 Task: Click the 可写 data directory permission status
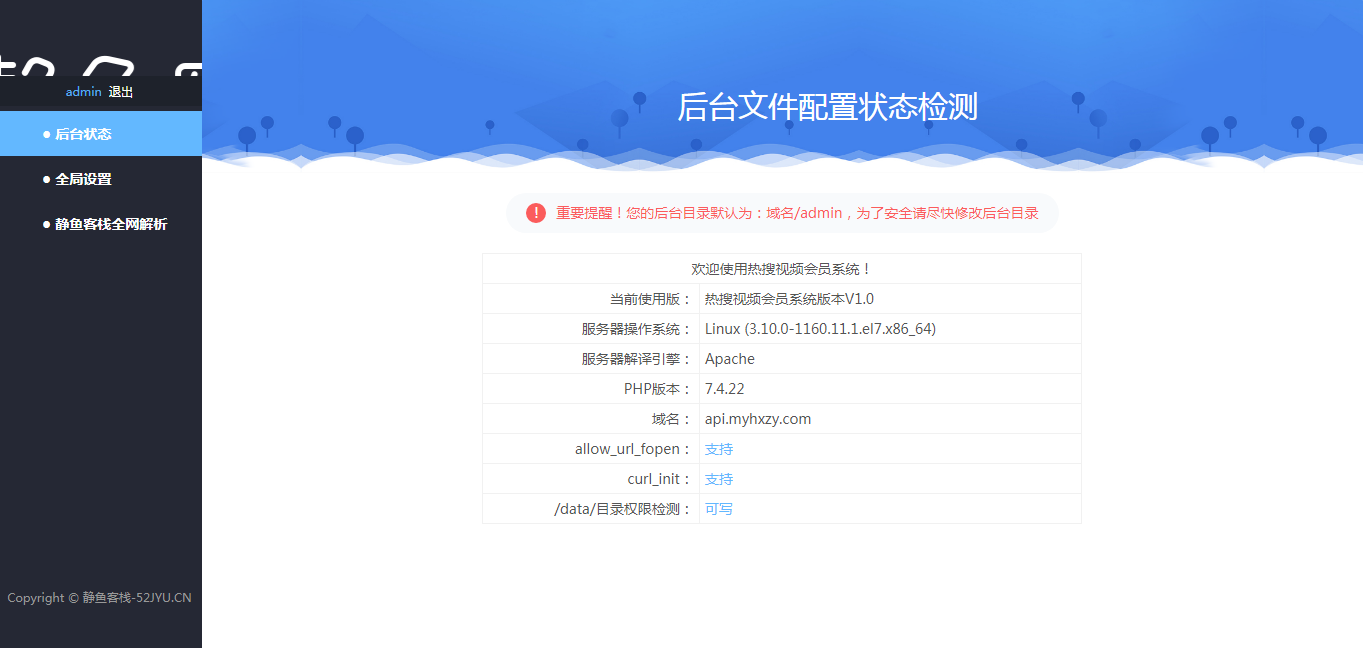click(x=718, y=509)
